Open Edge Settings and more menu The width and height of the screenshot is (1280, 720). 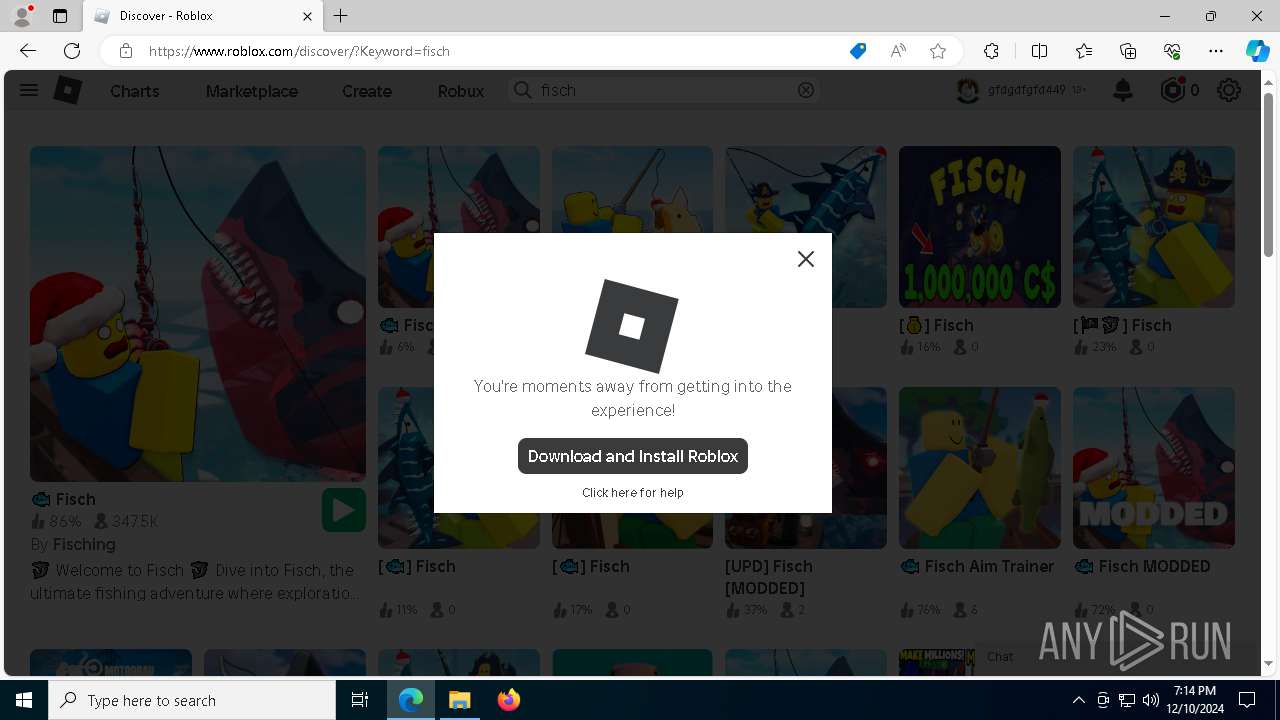(1216, 51)
